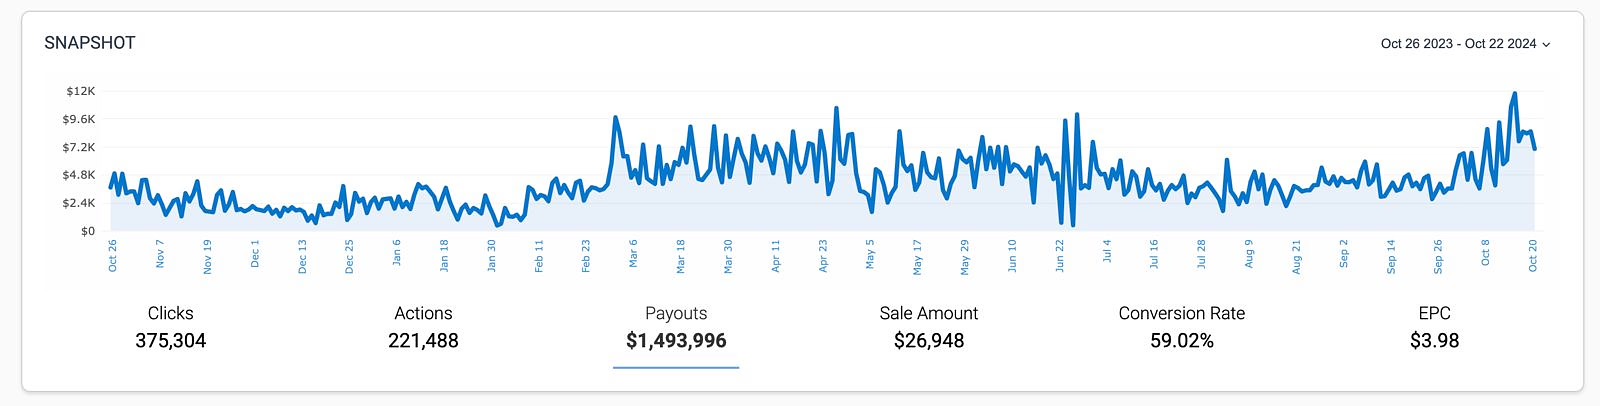Click the Apr 23 x-axis label
The width and height of the screenshot is (1600, 406).
(823, 256)
